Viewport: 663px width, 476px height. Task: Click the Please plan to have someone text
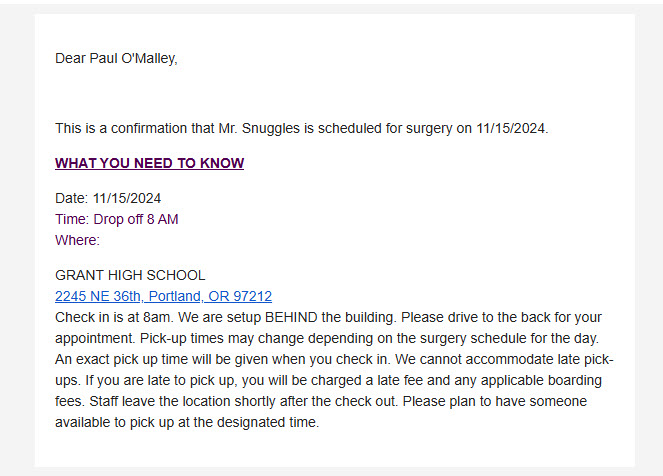coord(495,401)
